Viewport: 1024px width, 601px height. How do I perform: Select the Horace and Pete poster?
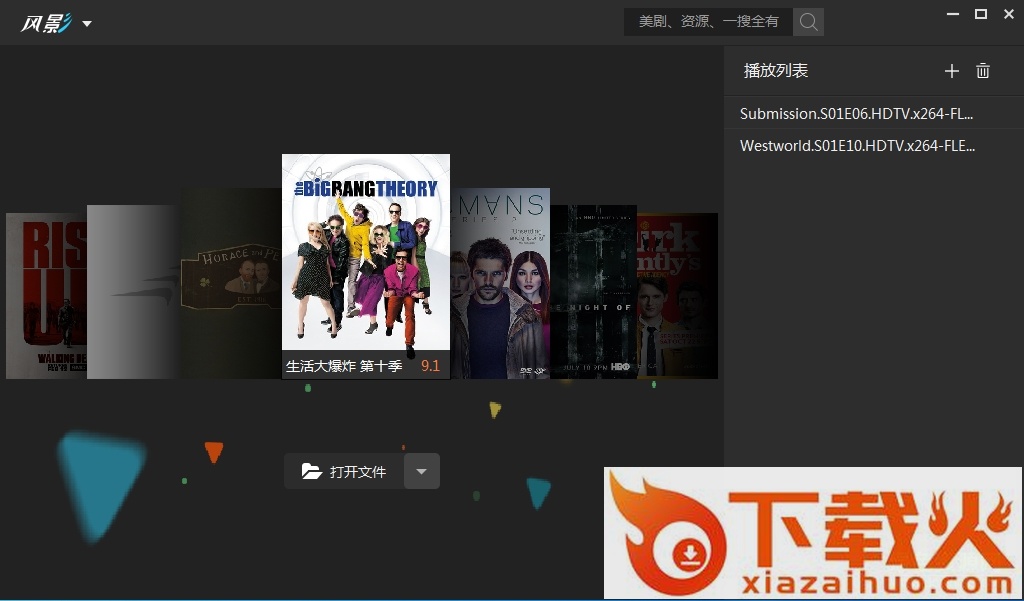(231, 284)
